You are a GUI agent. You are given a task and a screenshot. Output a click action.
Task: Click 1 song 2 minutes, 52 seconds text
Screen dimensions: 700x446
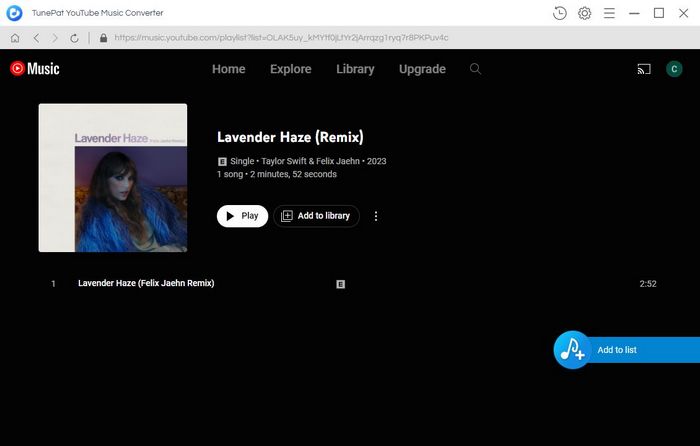tap(277, 174)
